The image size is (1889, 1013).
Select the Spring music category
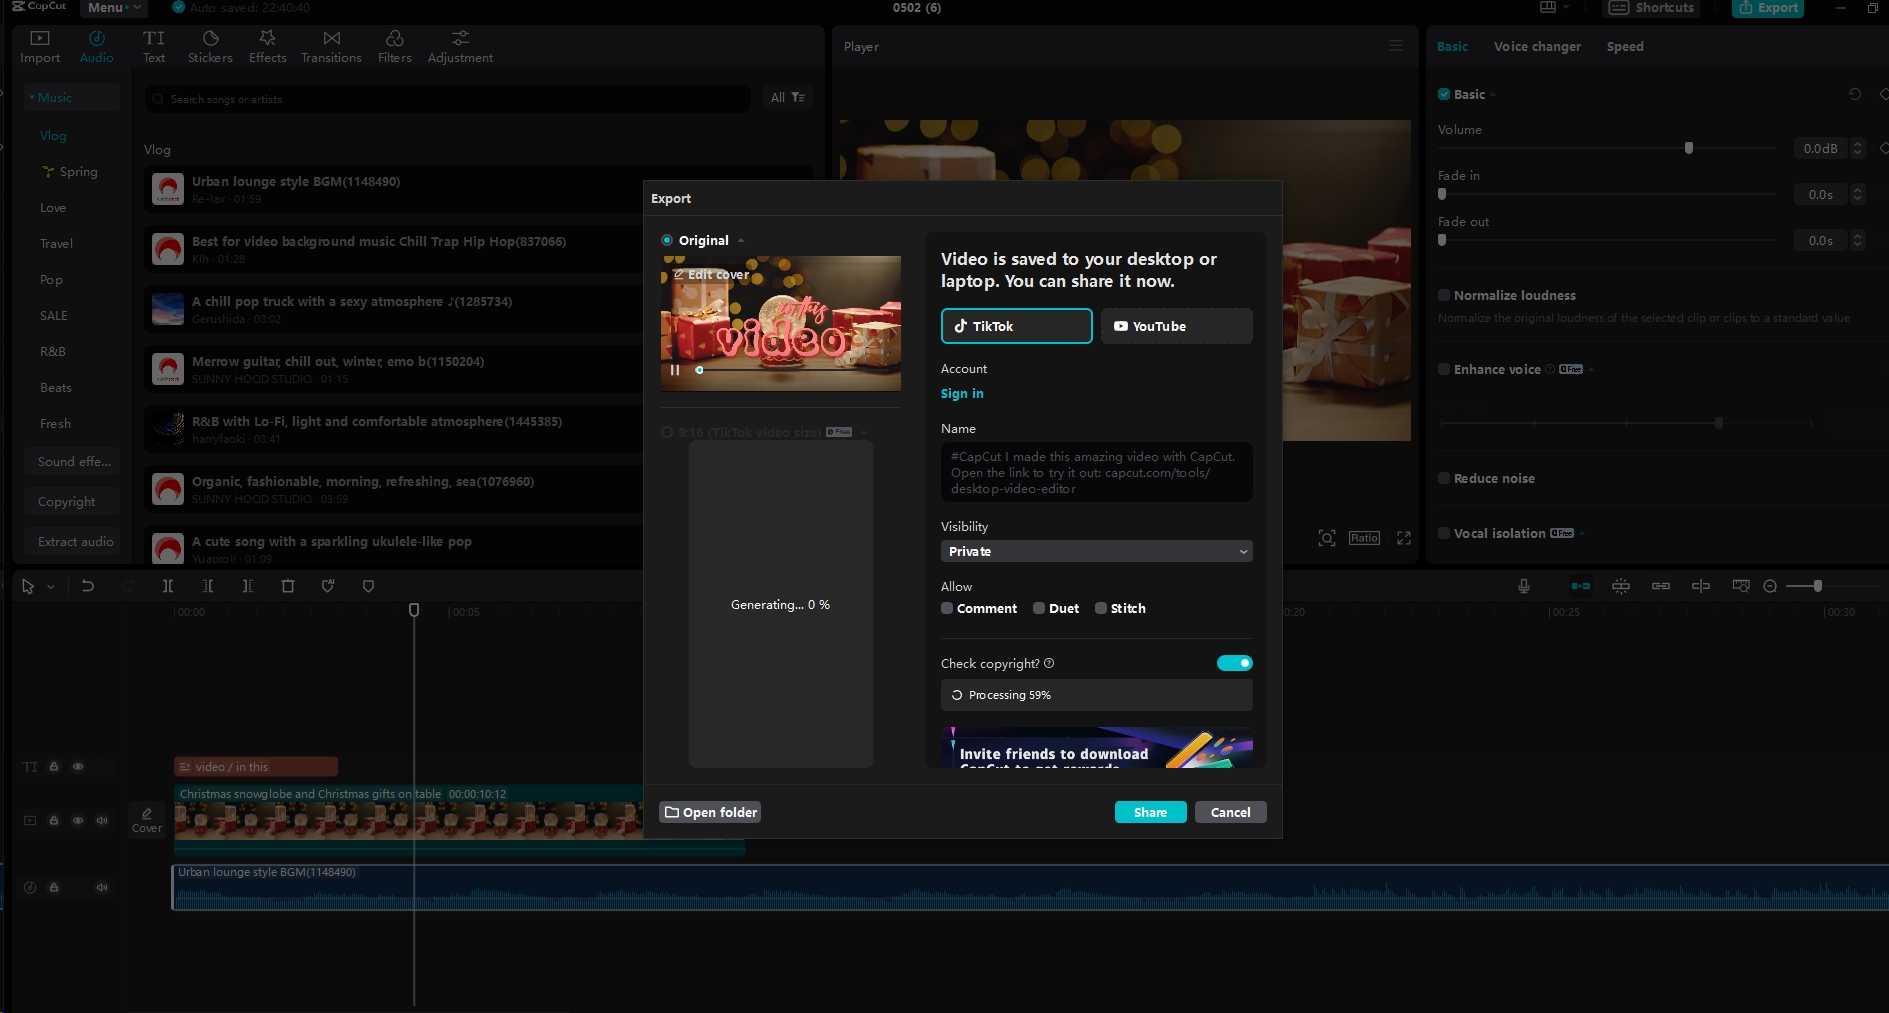coord(70,172)
